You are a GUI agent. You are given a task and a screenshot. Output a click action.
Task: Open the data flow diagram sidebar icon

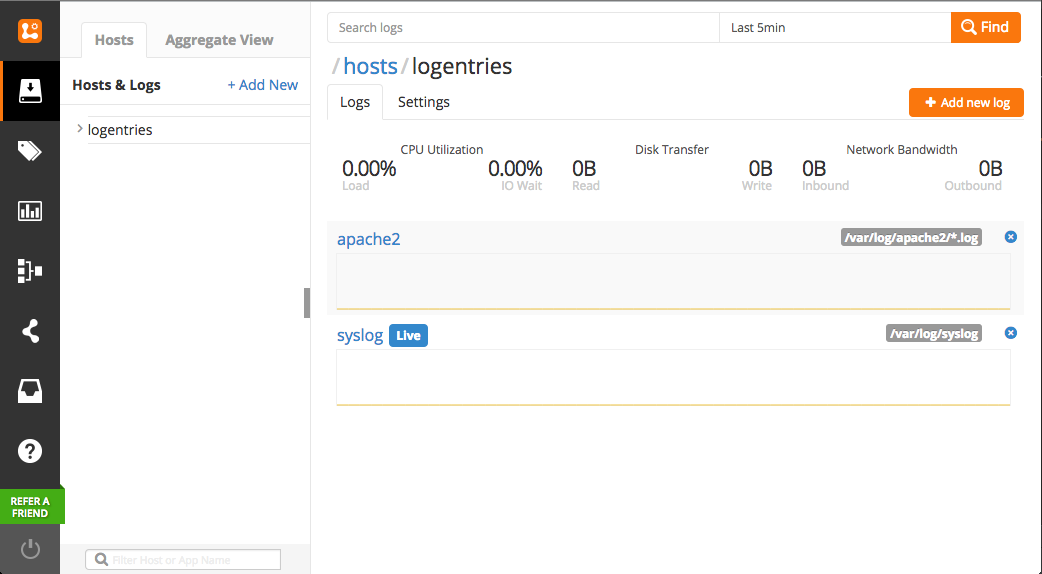click(x=30, y=271)
